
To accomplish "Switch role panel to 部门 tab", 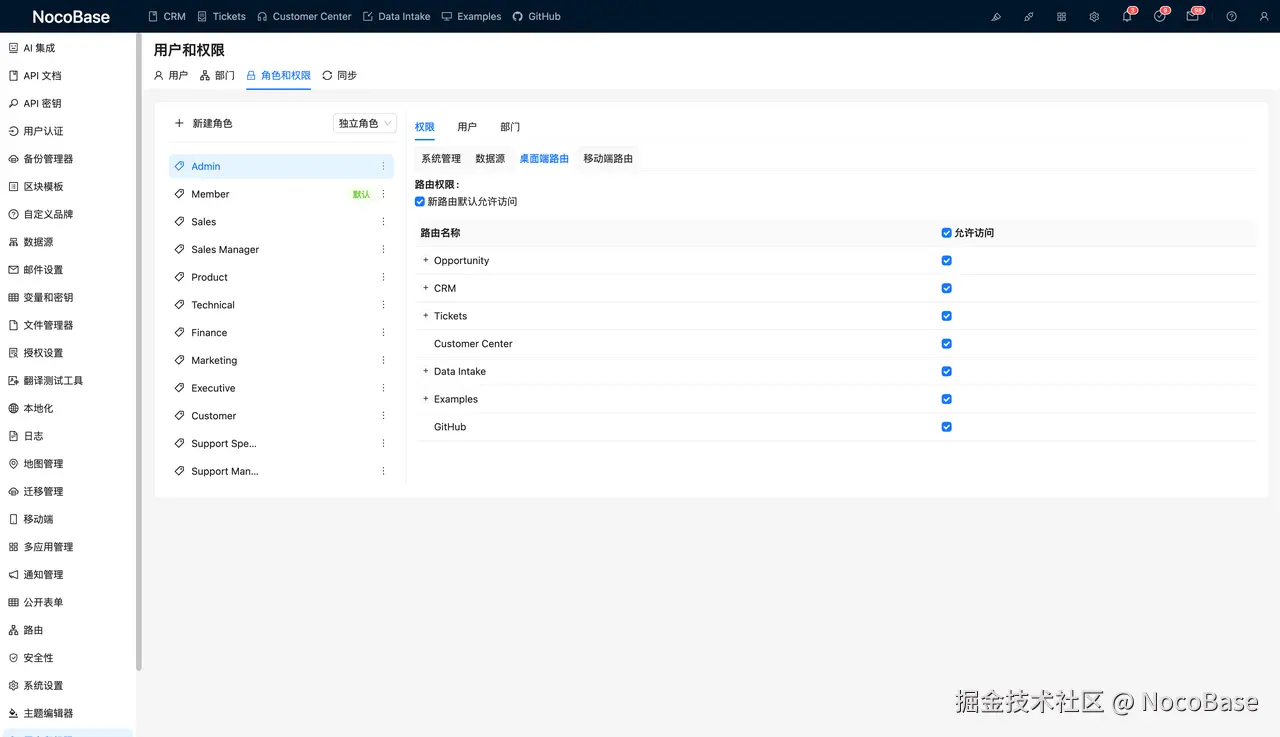I will pyautogui.click(x=510, y=127).
